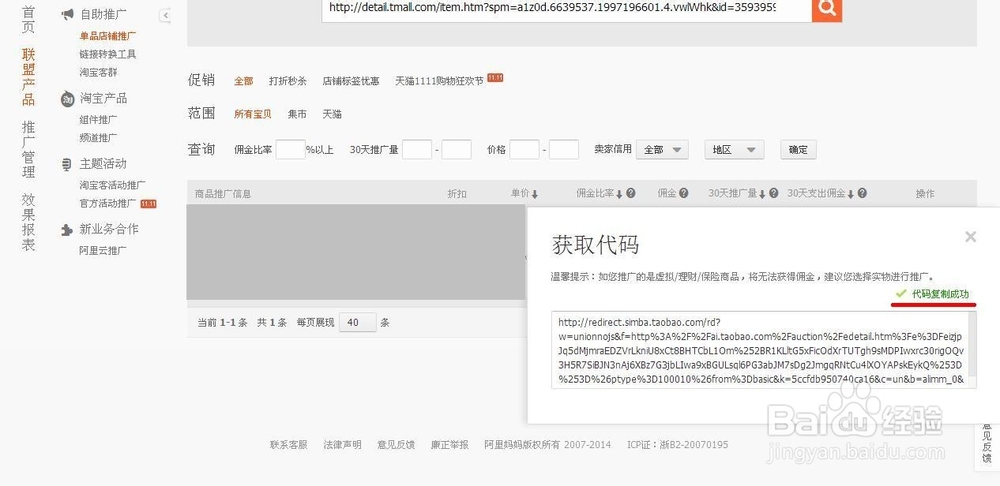Open 阿里云推广 in sidebar

[x=103, y=251]
